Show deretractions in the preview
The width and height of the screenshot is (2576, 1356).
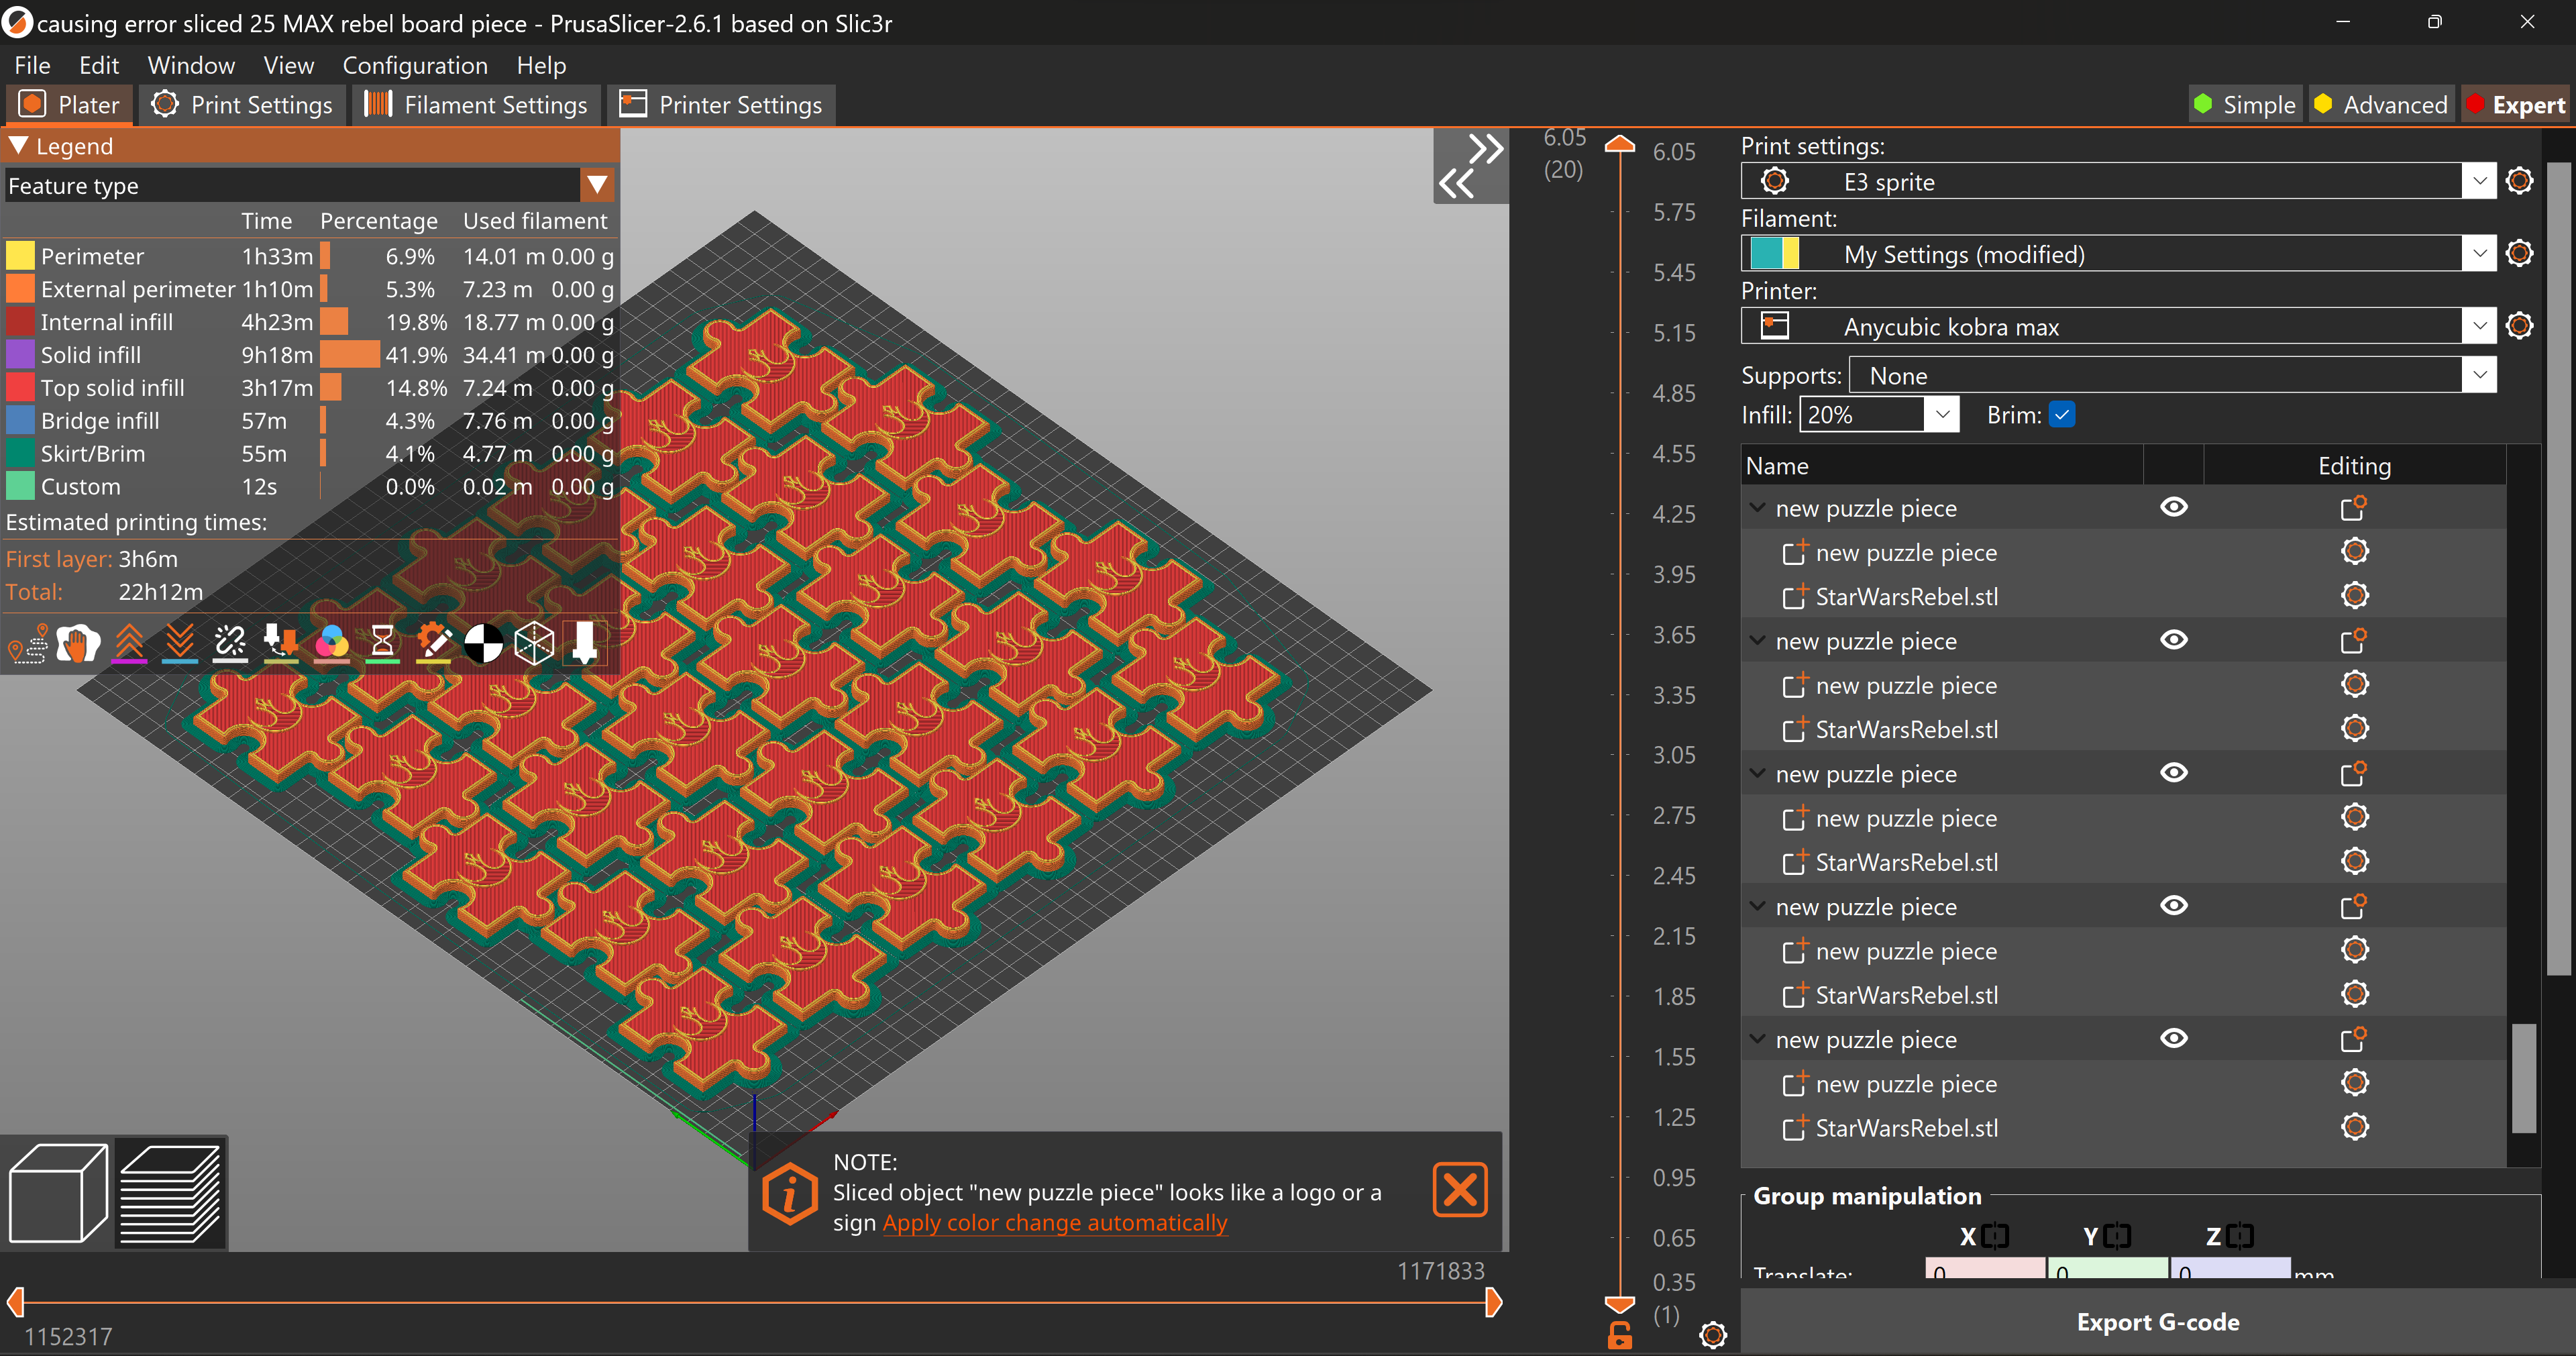click(180, 644)
